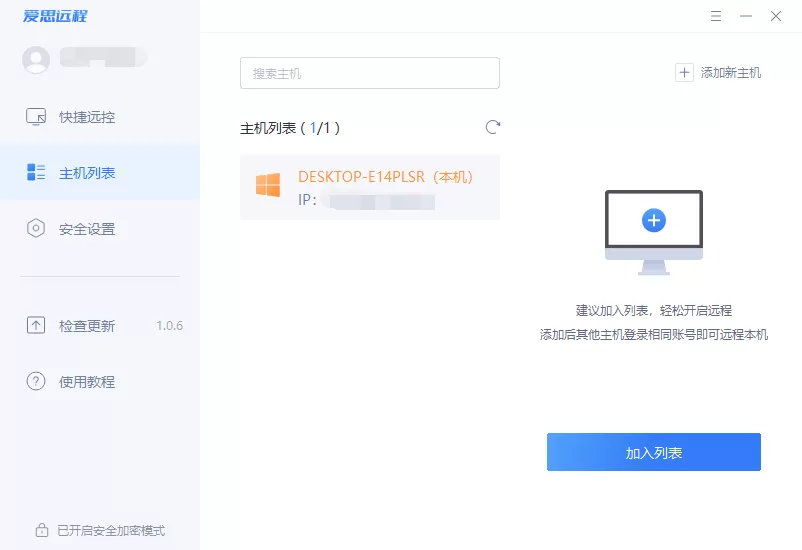802x550 pixels.
Task: Click the lock icon beside 已开启安全加密模式
Action: [42, 530]
